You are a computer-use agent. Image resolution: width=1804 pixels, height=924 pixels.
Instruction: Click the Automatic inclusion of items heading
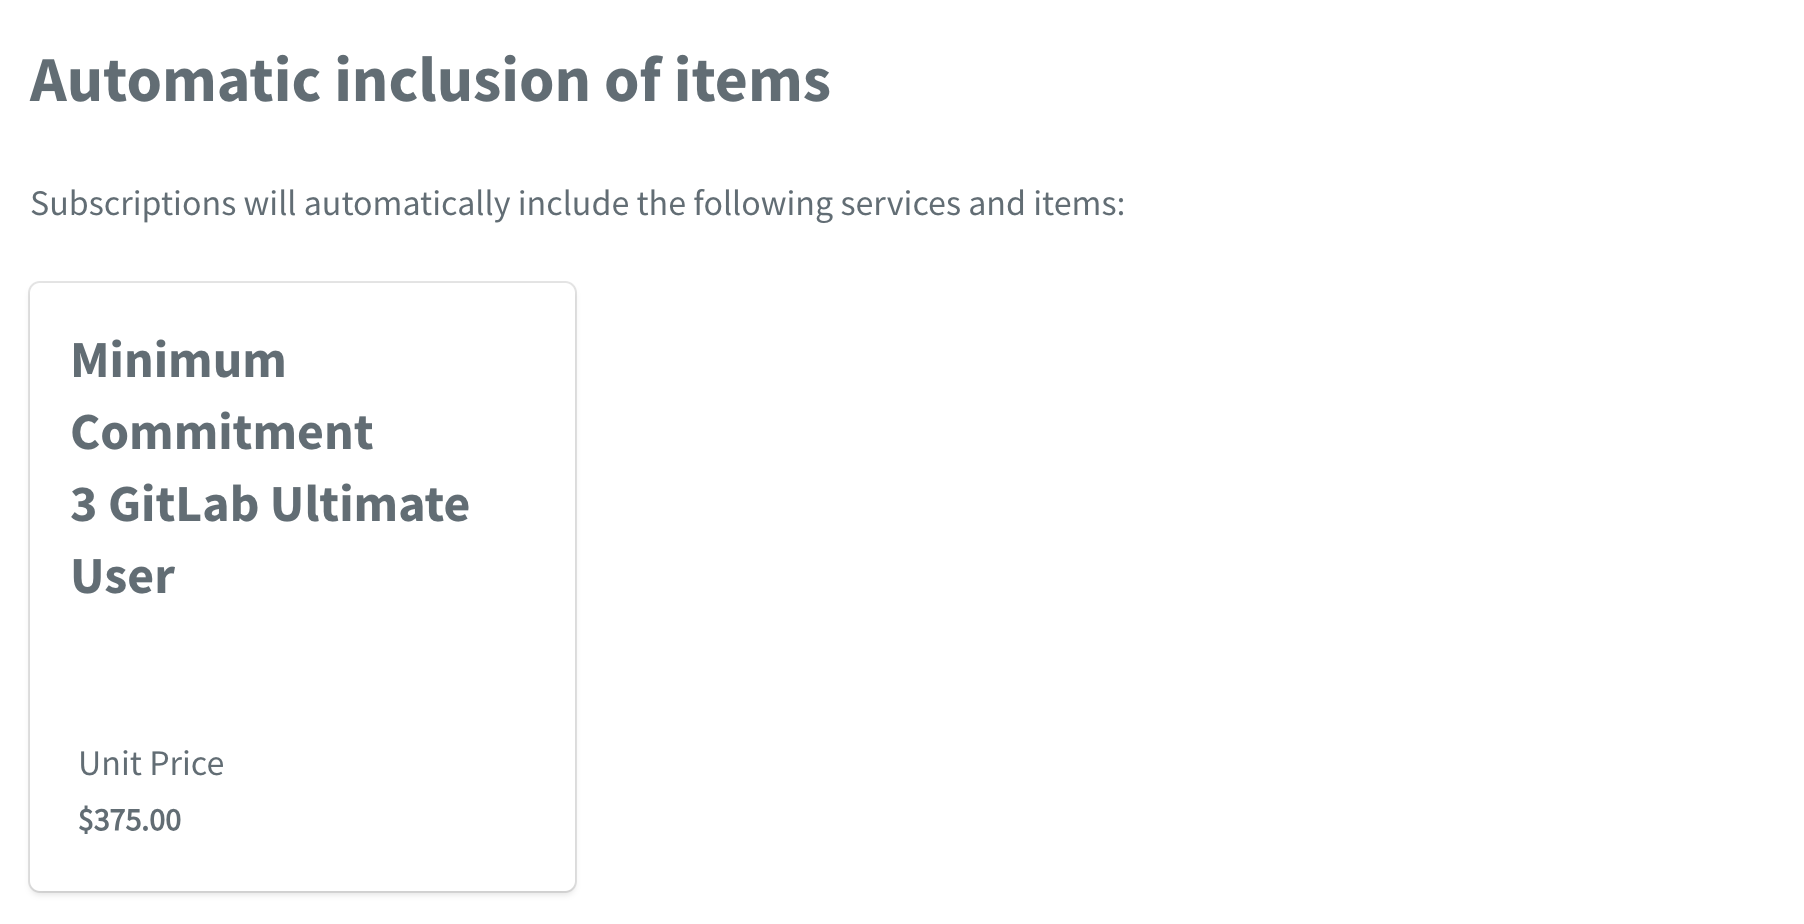(430, 83)
